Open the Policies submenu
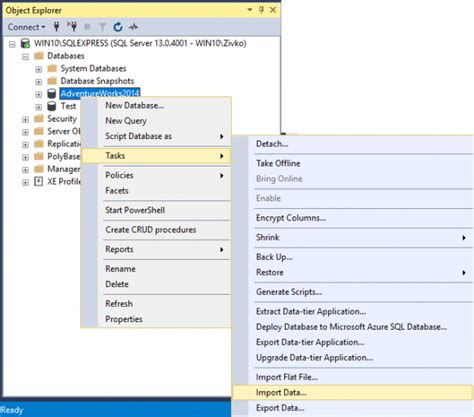 point(156,175)
